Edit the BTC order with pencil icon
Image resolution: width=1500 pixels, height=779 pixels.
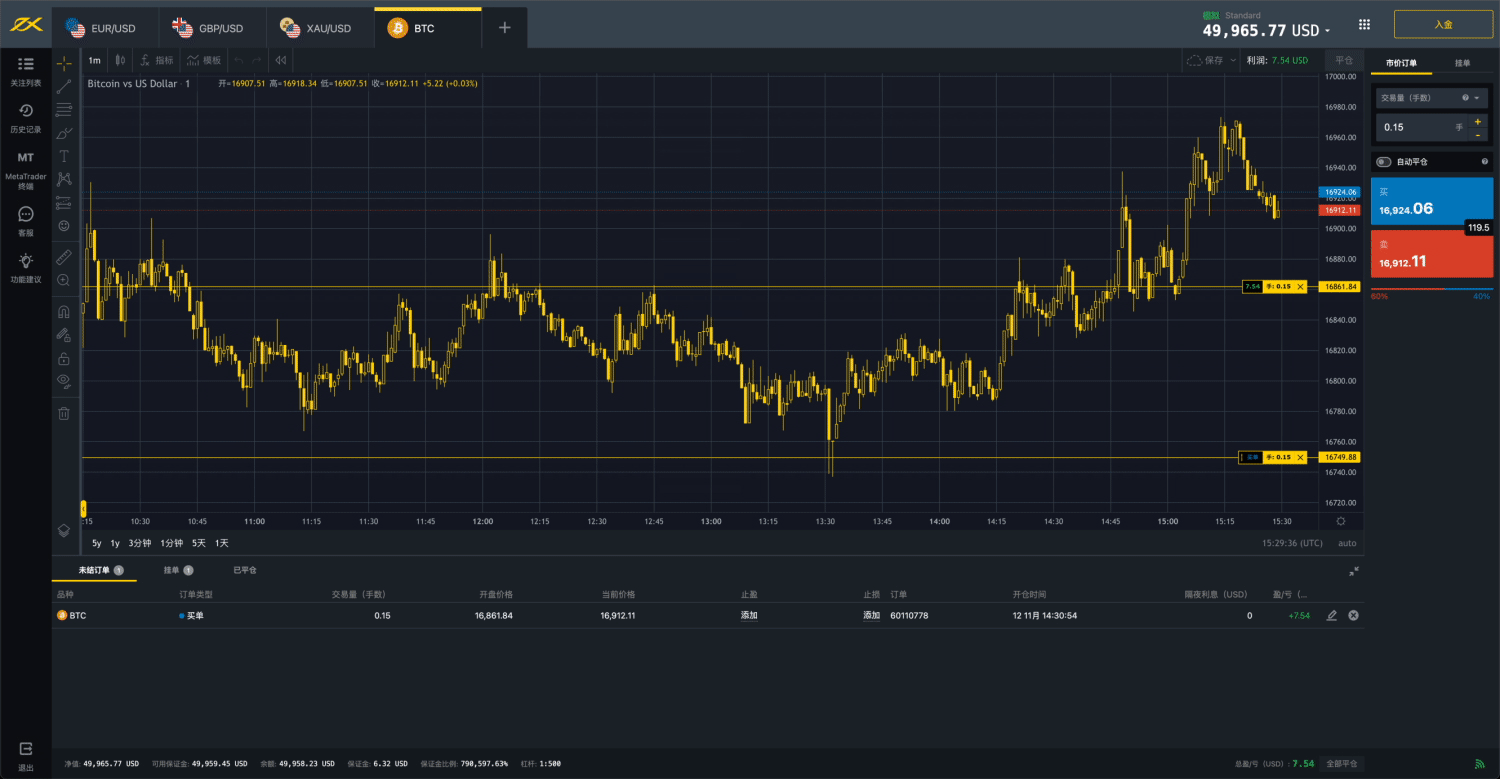1331,616
